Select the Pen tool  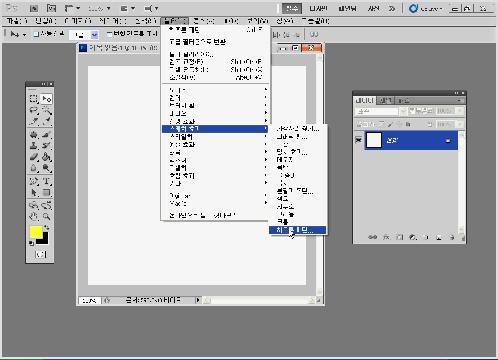(34, 182)
